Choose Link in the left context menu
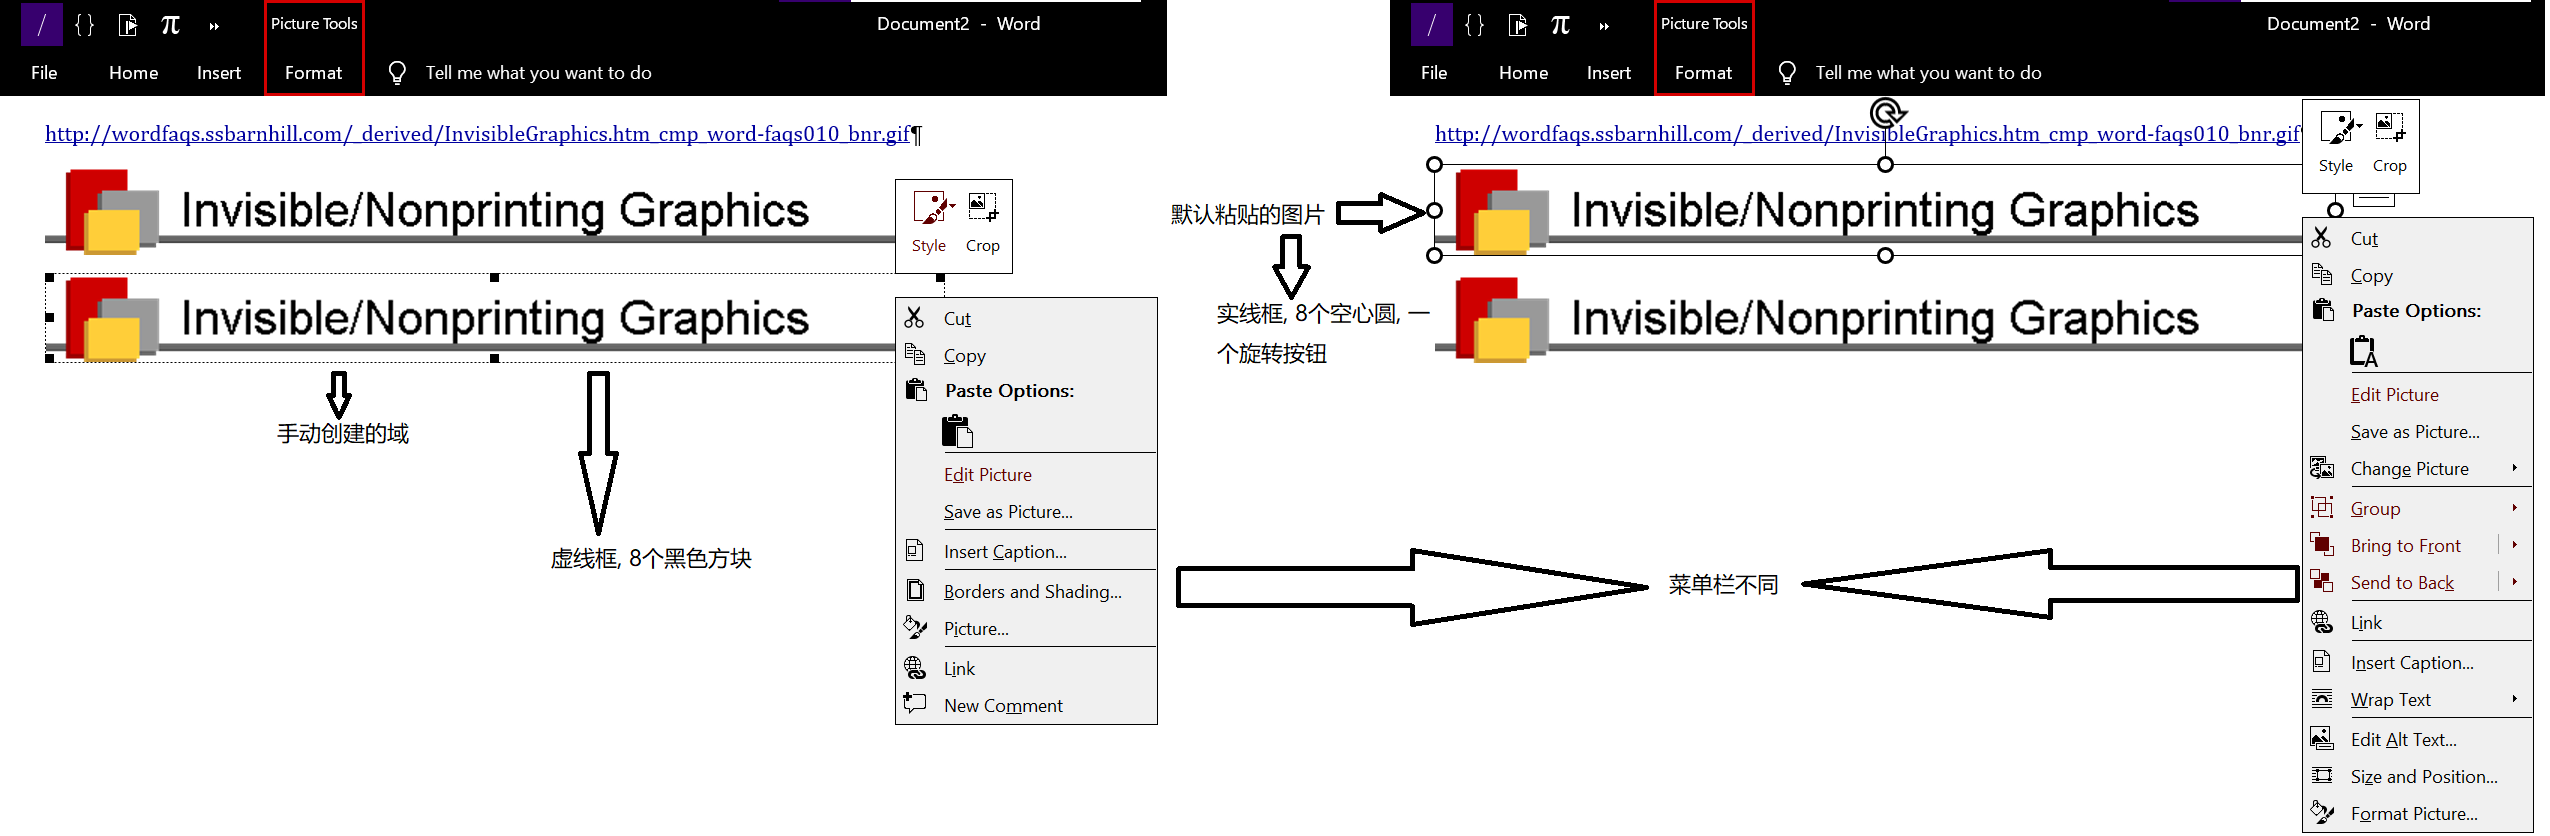Viewport: 2550px width, 836px height. 1027,668
